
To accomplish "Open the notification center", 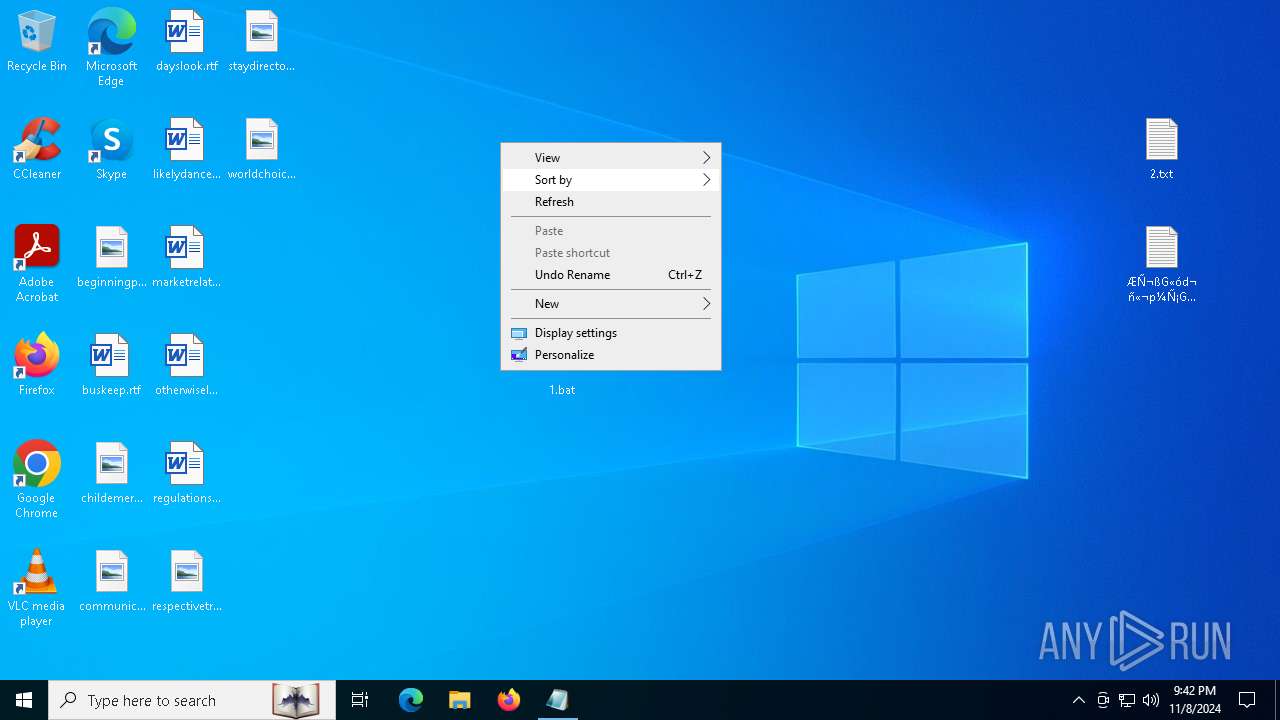I will point(1247,700).
